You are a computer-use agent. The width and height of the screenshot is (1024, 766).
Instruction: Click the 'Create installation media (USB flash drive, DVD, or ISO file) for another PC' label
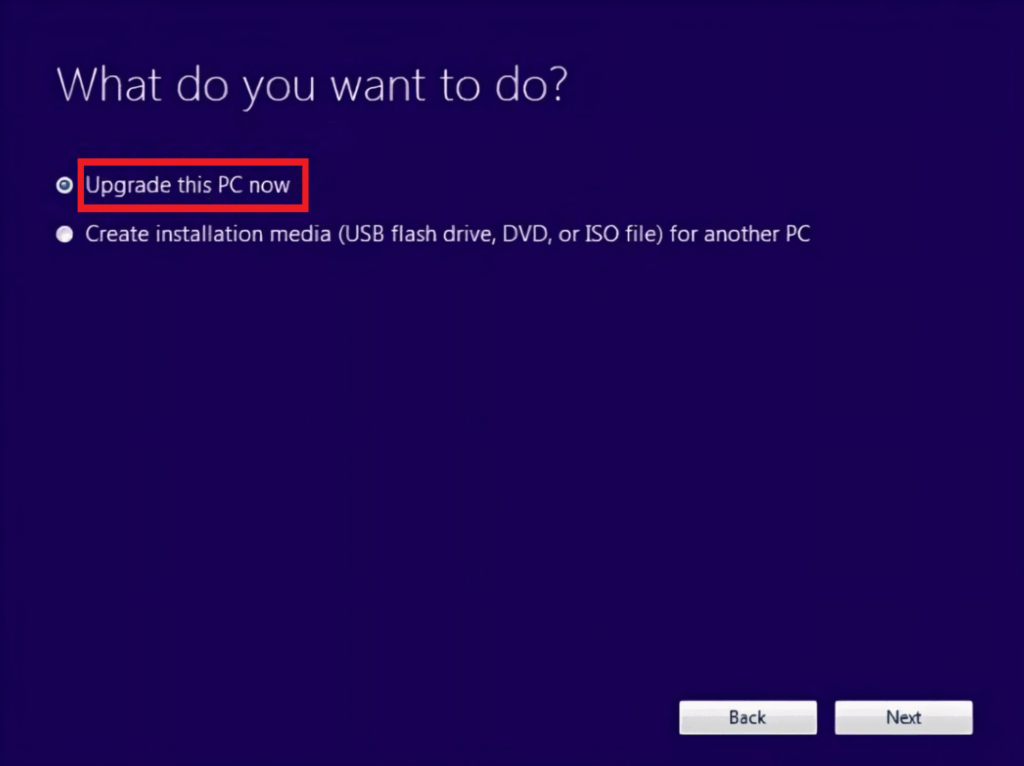pos(447,234)
